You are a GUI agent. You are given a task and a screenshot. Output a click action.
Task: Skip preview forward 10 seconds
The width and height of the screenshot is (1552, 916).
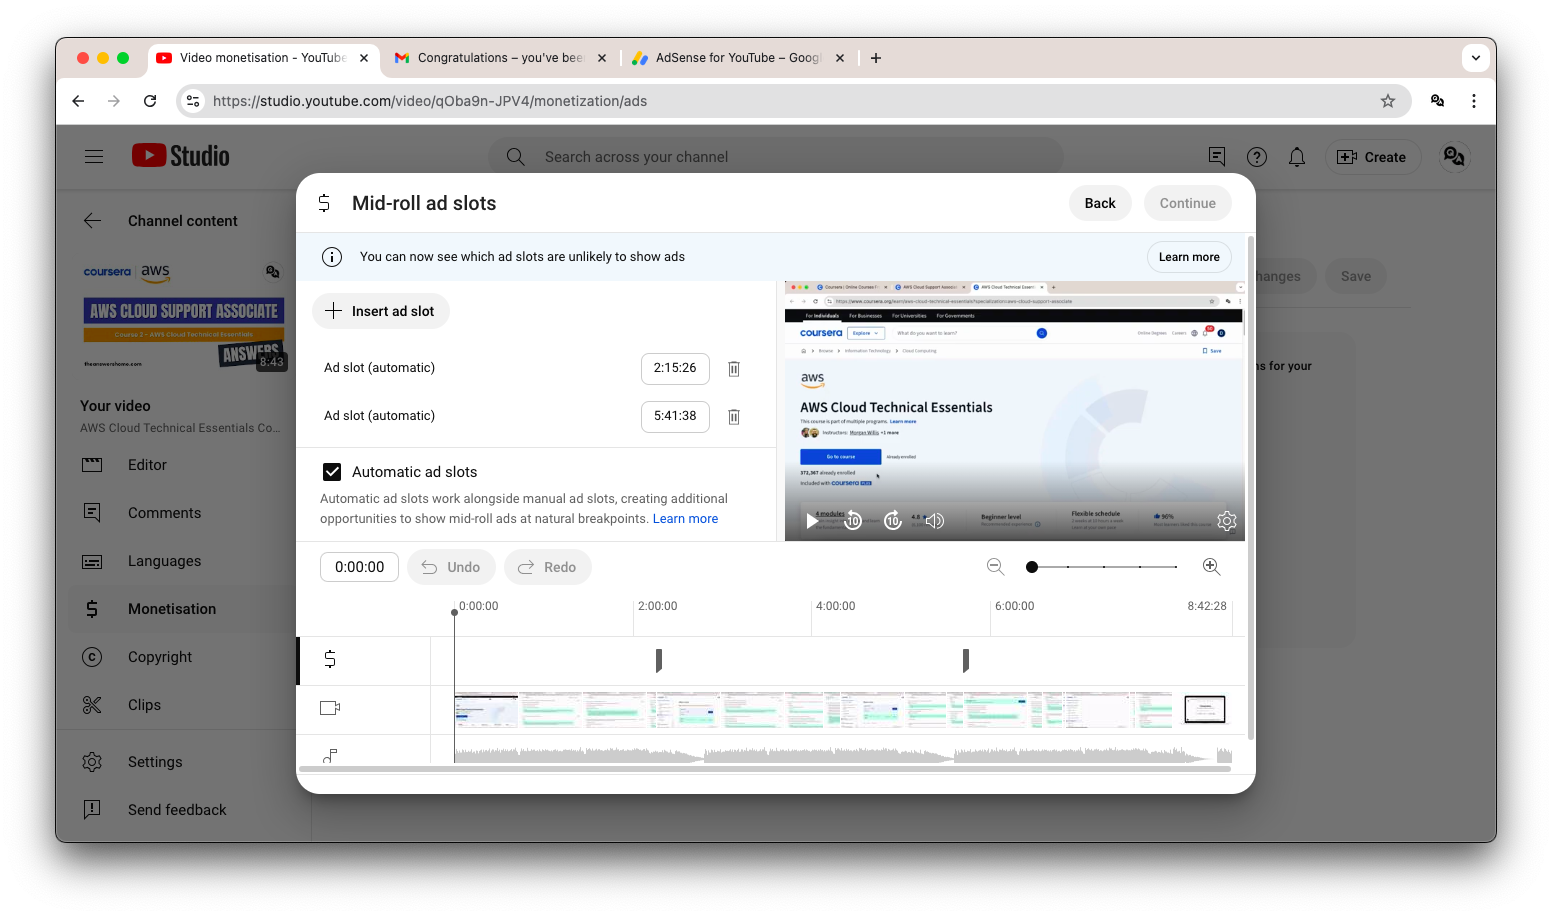(x=893, y=521)
